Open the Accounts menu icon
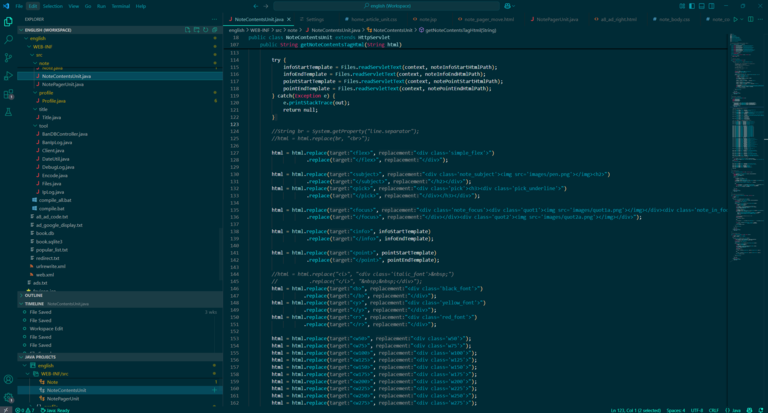Screen dimensions: 768x413 8,380
